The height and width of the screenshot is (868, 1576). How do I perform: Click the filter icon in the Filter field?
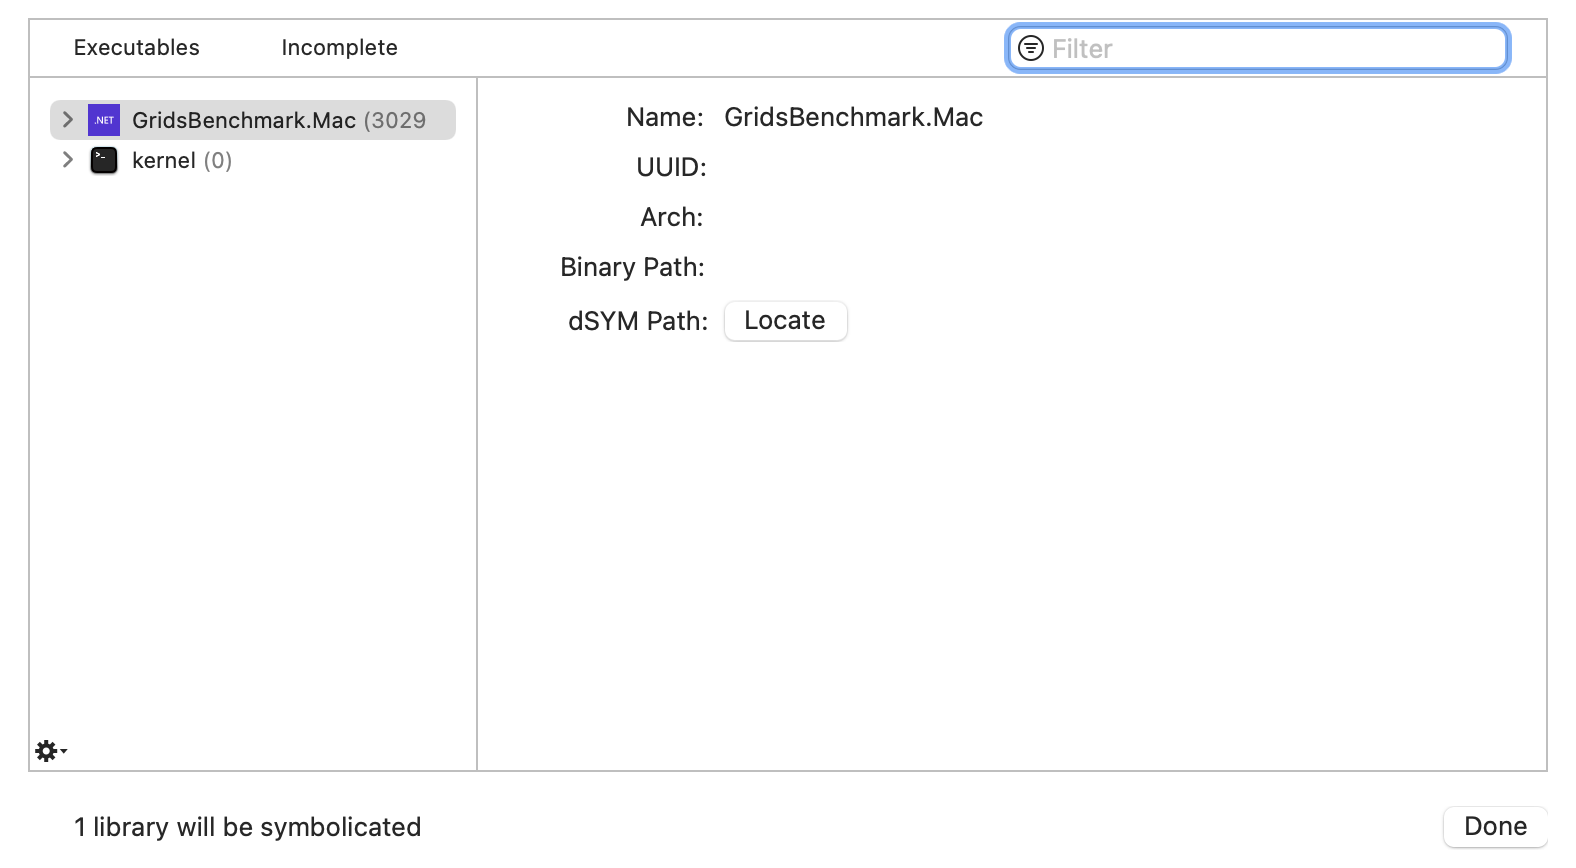[1031, 47]
